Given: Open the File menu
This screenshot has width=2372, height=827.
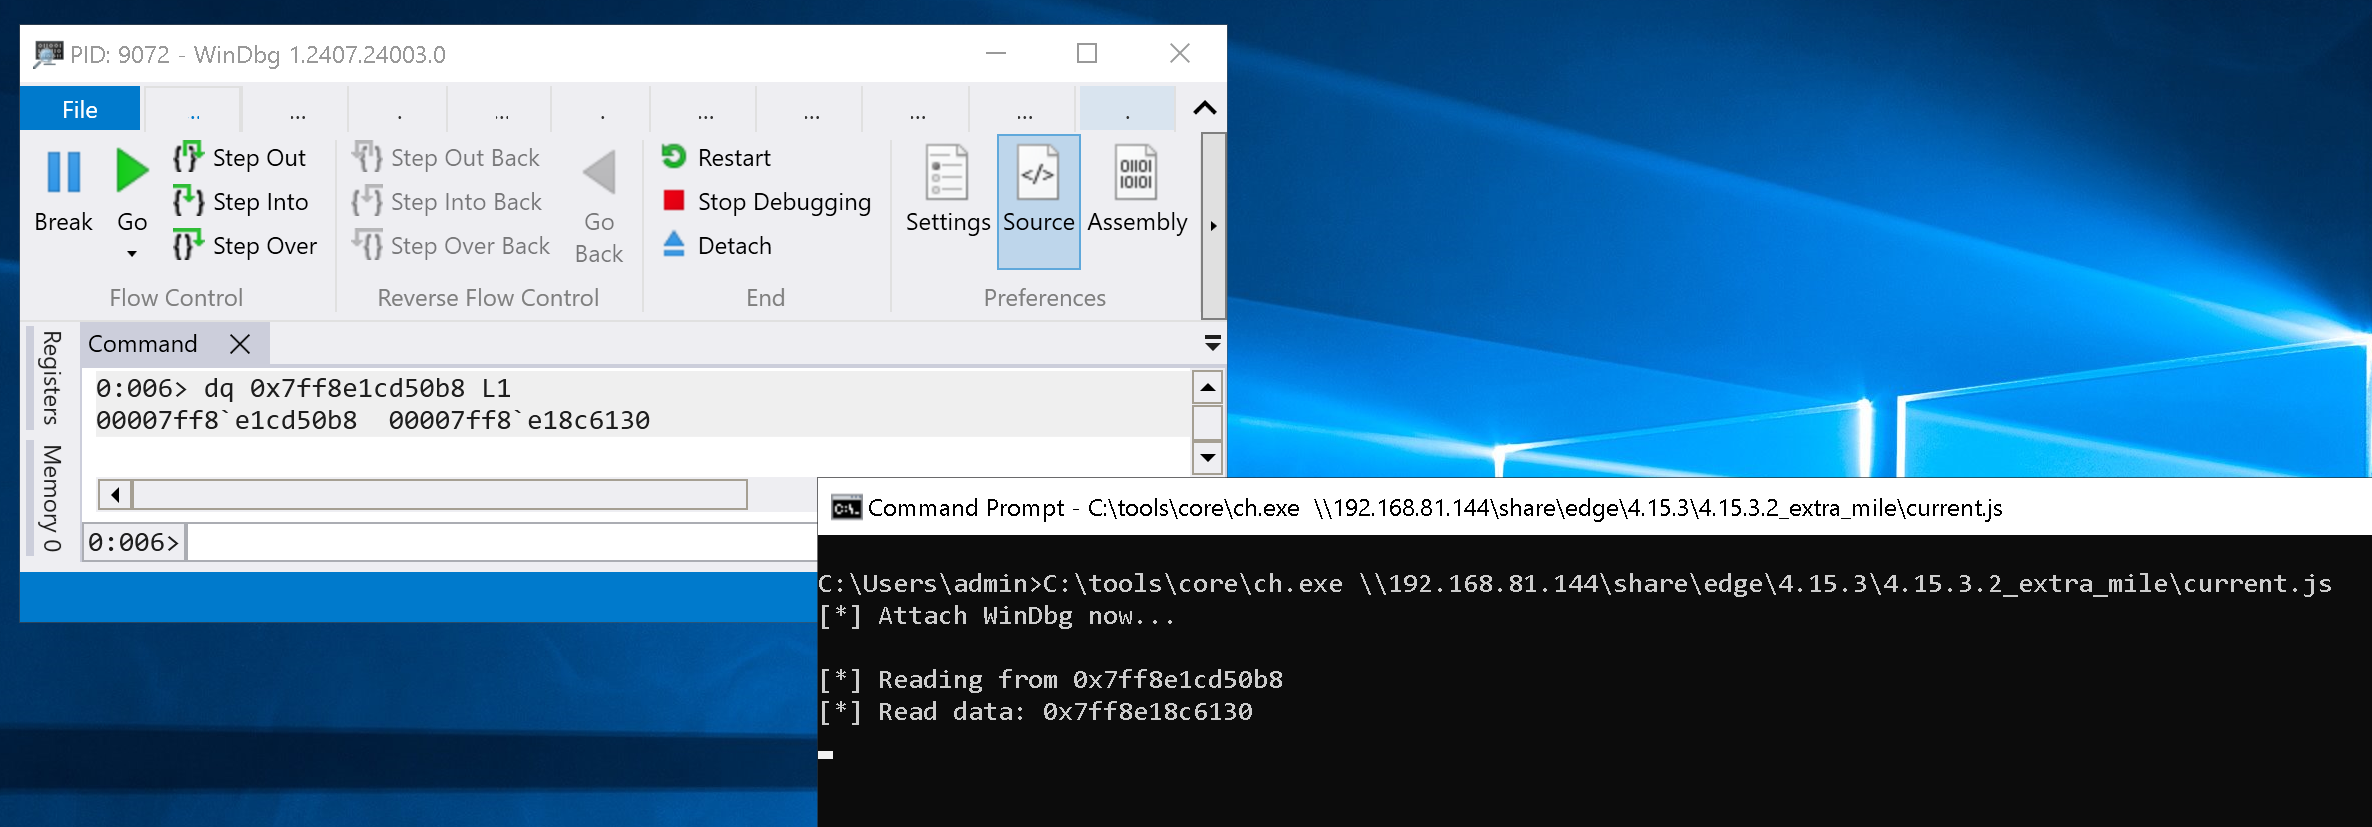Looking at the screenshot, I should click(80, 110).
